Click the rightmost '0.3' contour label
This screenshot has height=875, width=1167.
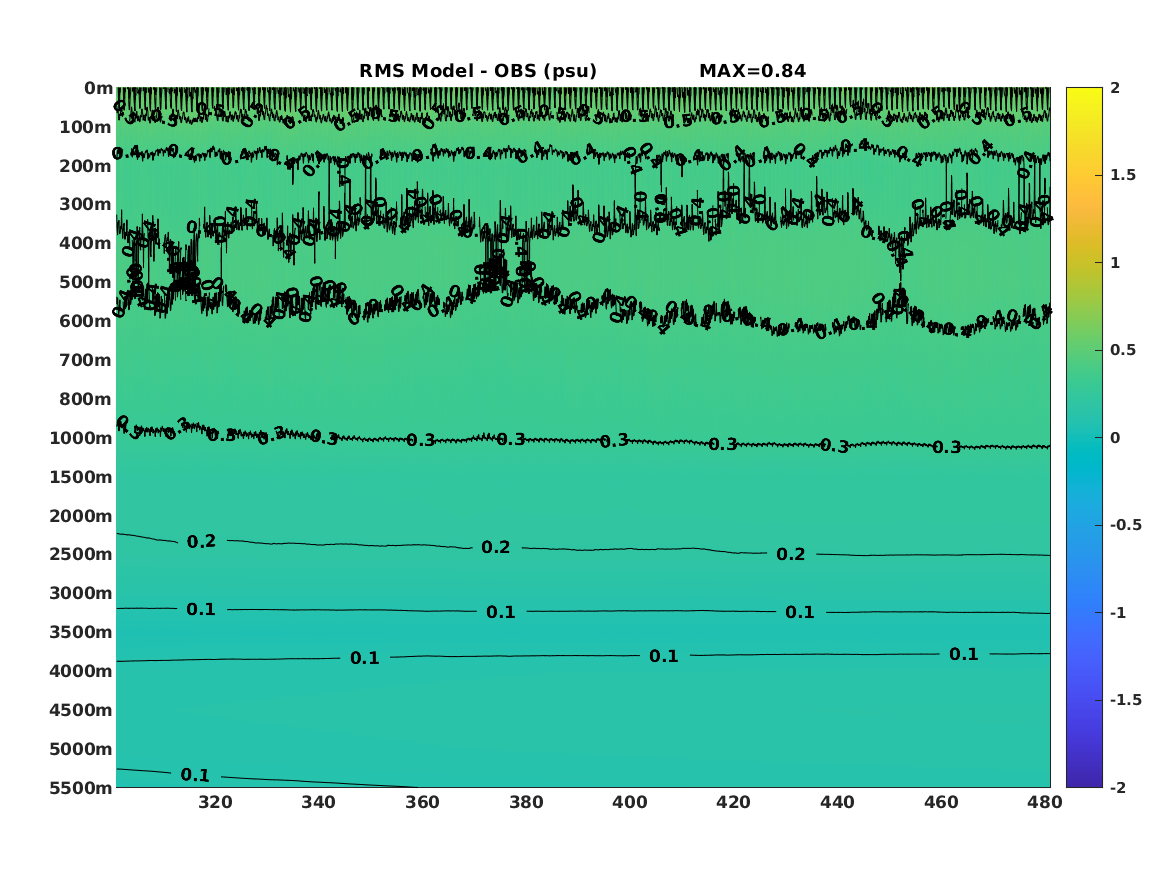[947, 447]
